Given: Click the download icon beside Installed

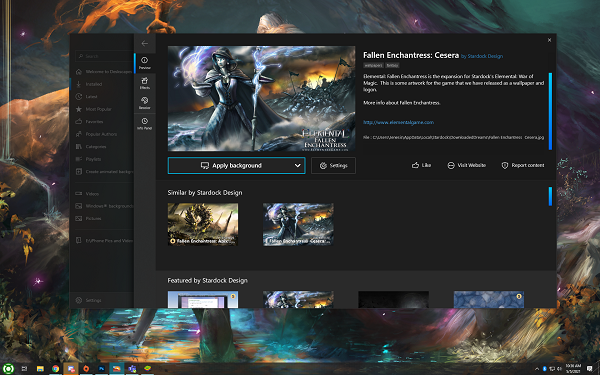Looking at the screenshot, I should point(79,84).
